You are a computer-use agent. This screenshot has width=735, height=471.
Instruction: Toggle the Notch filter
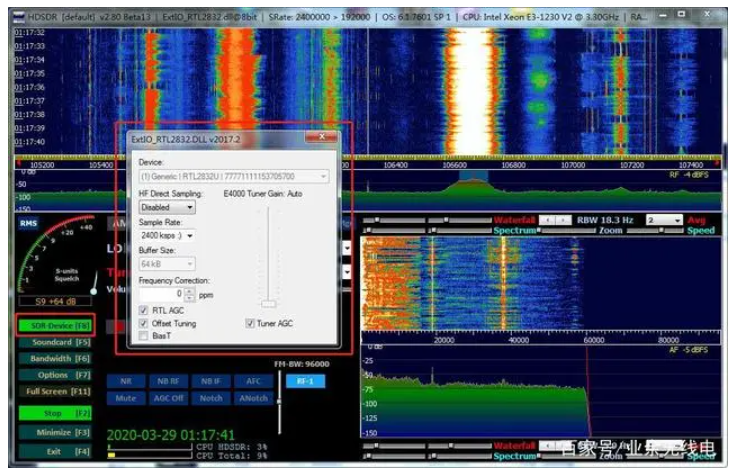coord(210,397)
